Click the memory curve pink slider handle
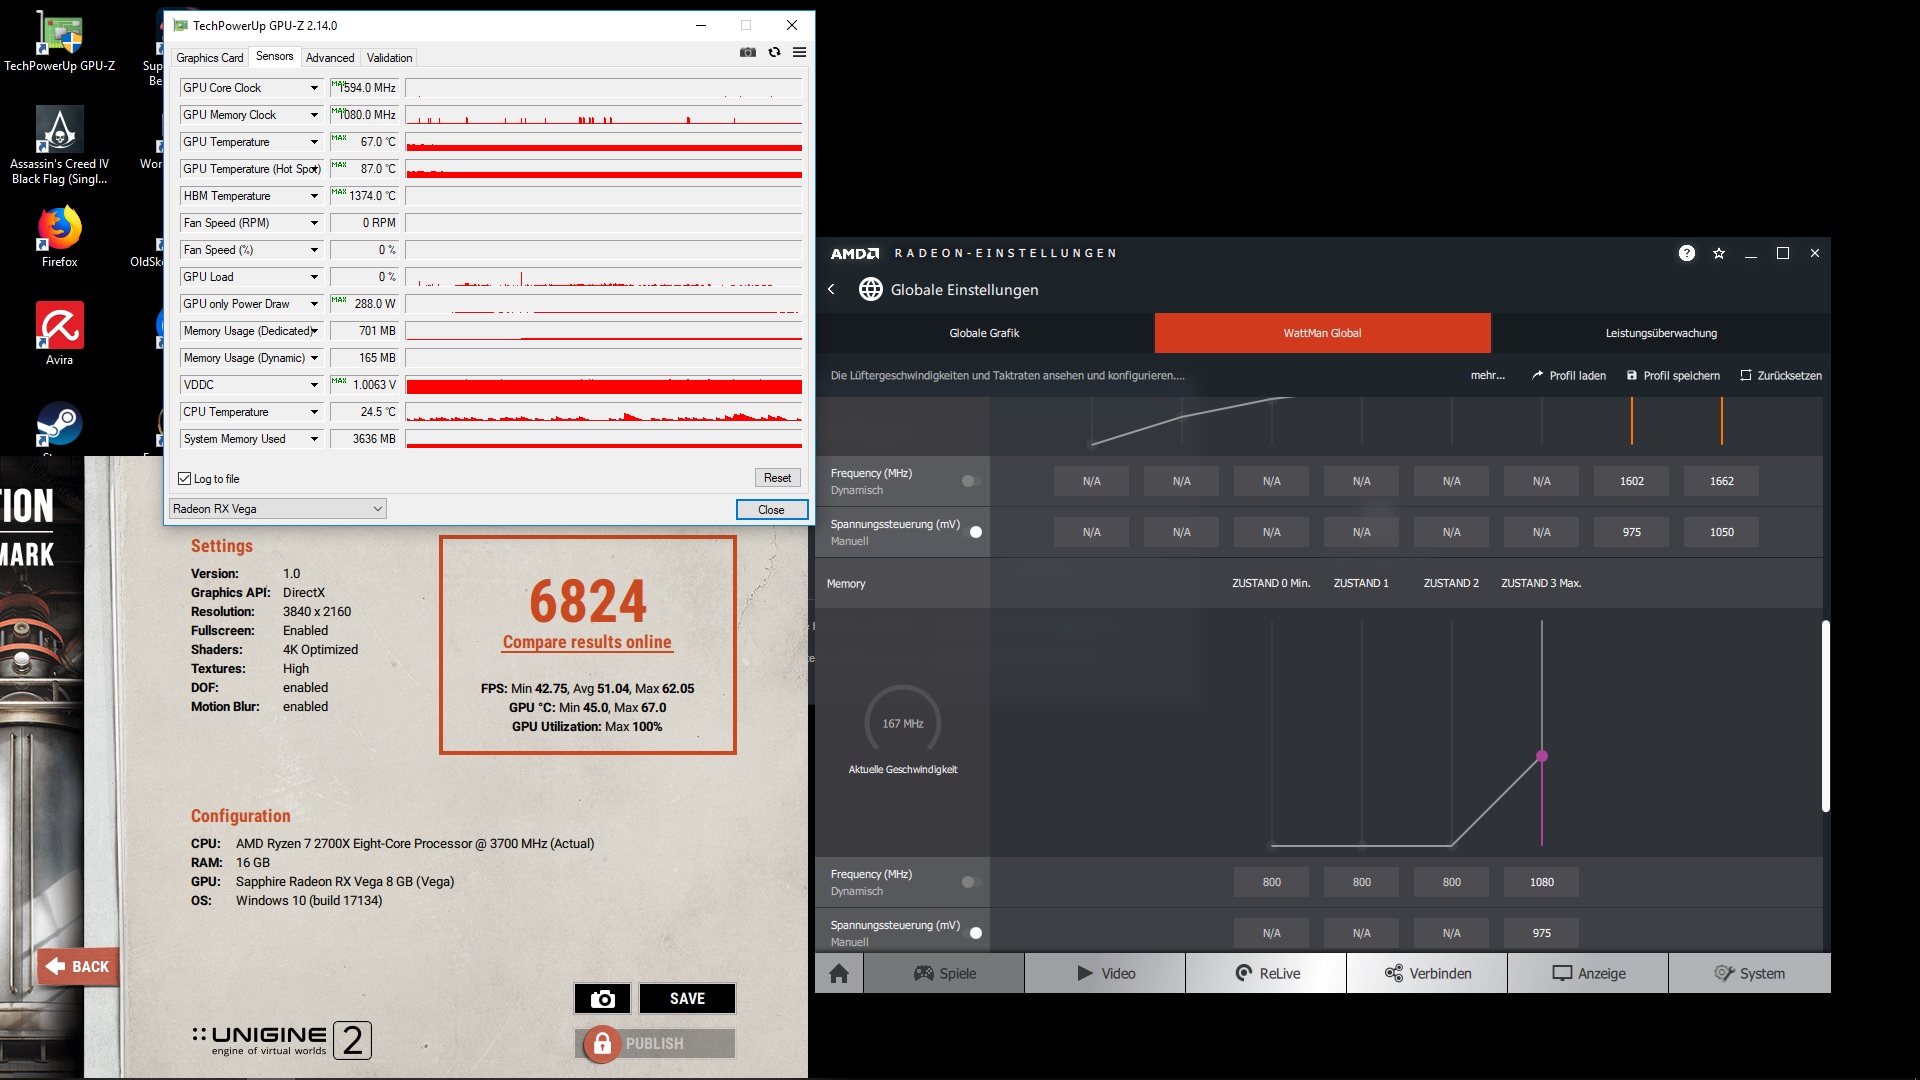 [1541, 756]
